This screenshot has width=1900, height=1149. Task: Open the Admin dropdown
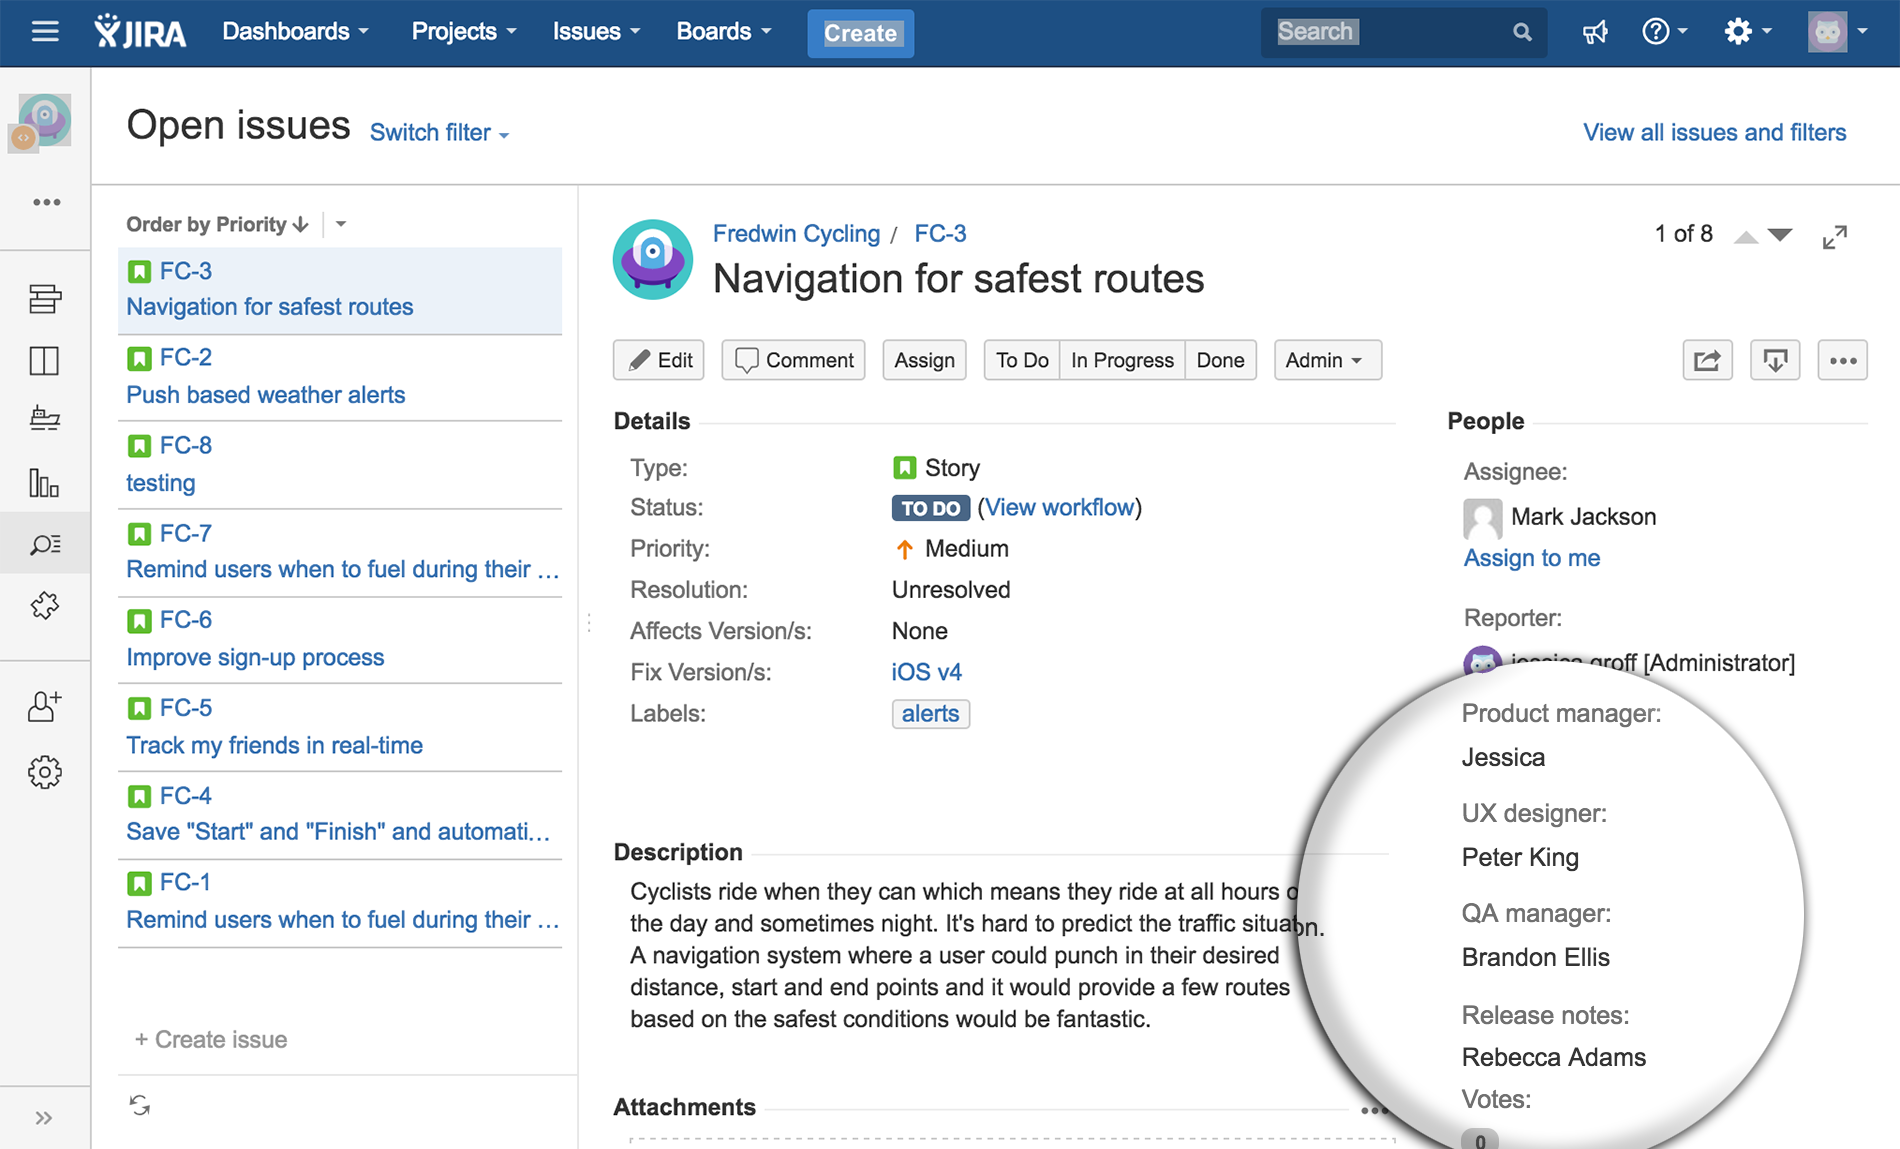pyautogui.click(x=1327, y=360)
